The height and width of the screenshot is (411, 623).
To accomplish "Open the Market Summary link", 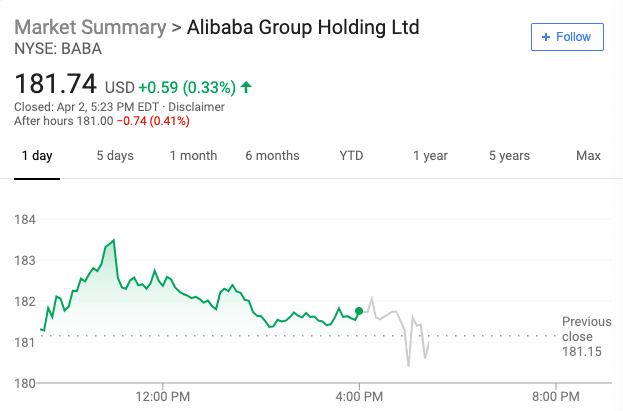I will 90,27.
